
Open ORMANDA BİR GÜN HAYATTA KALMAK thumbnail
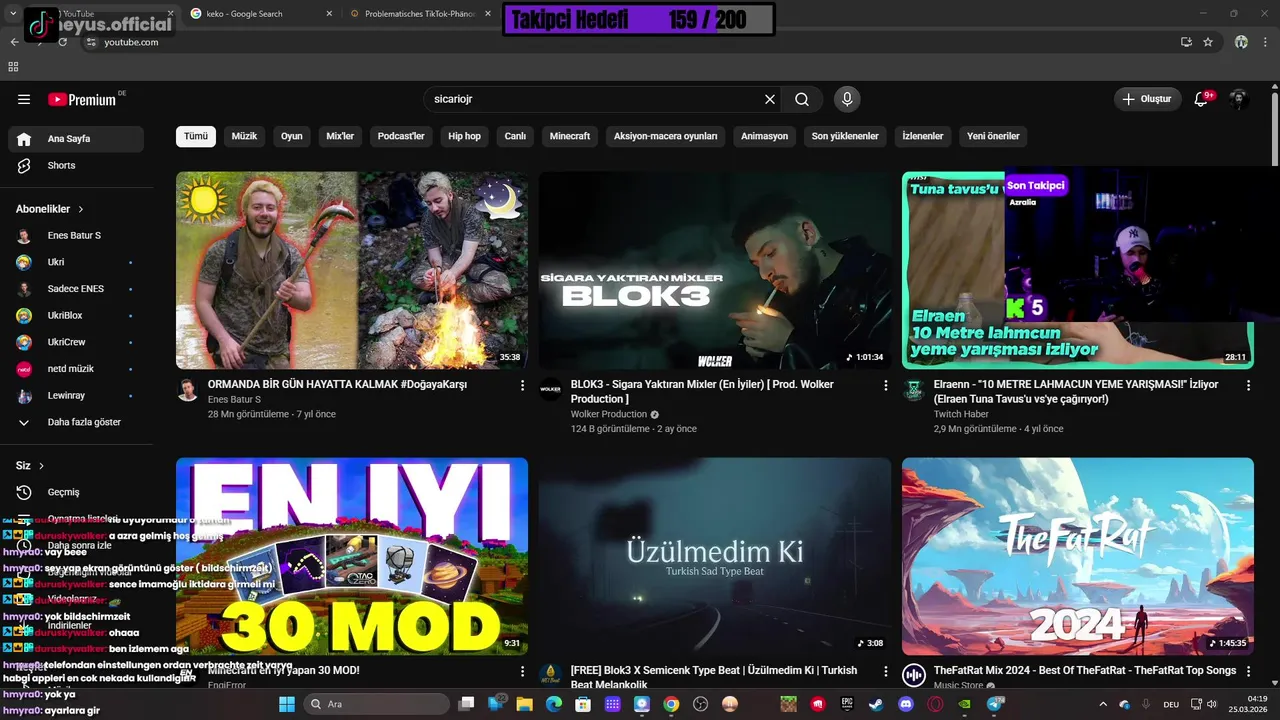pyautogui.click(x=352, y=270)
